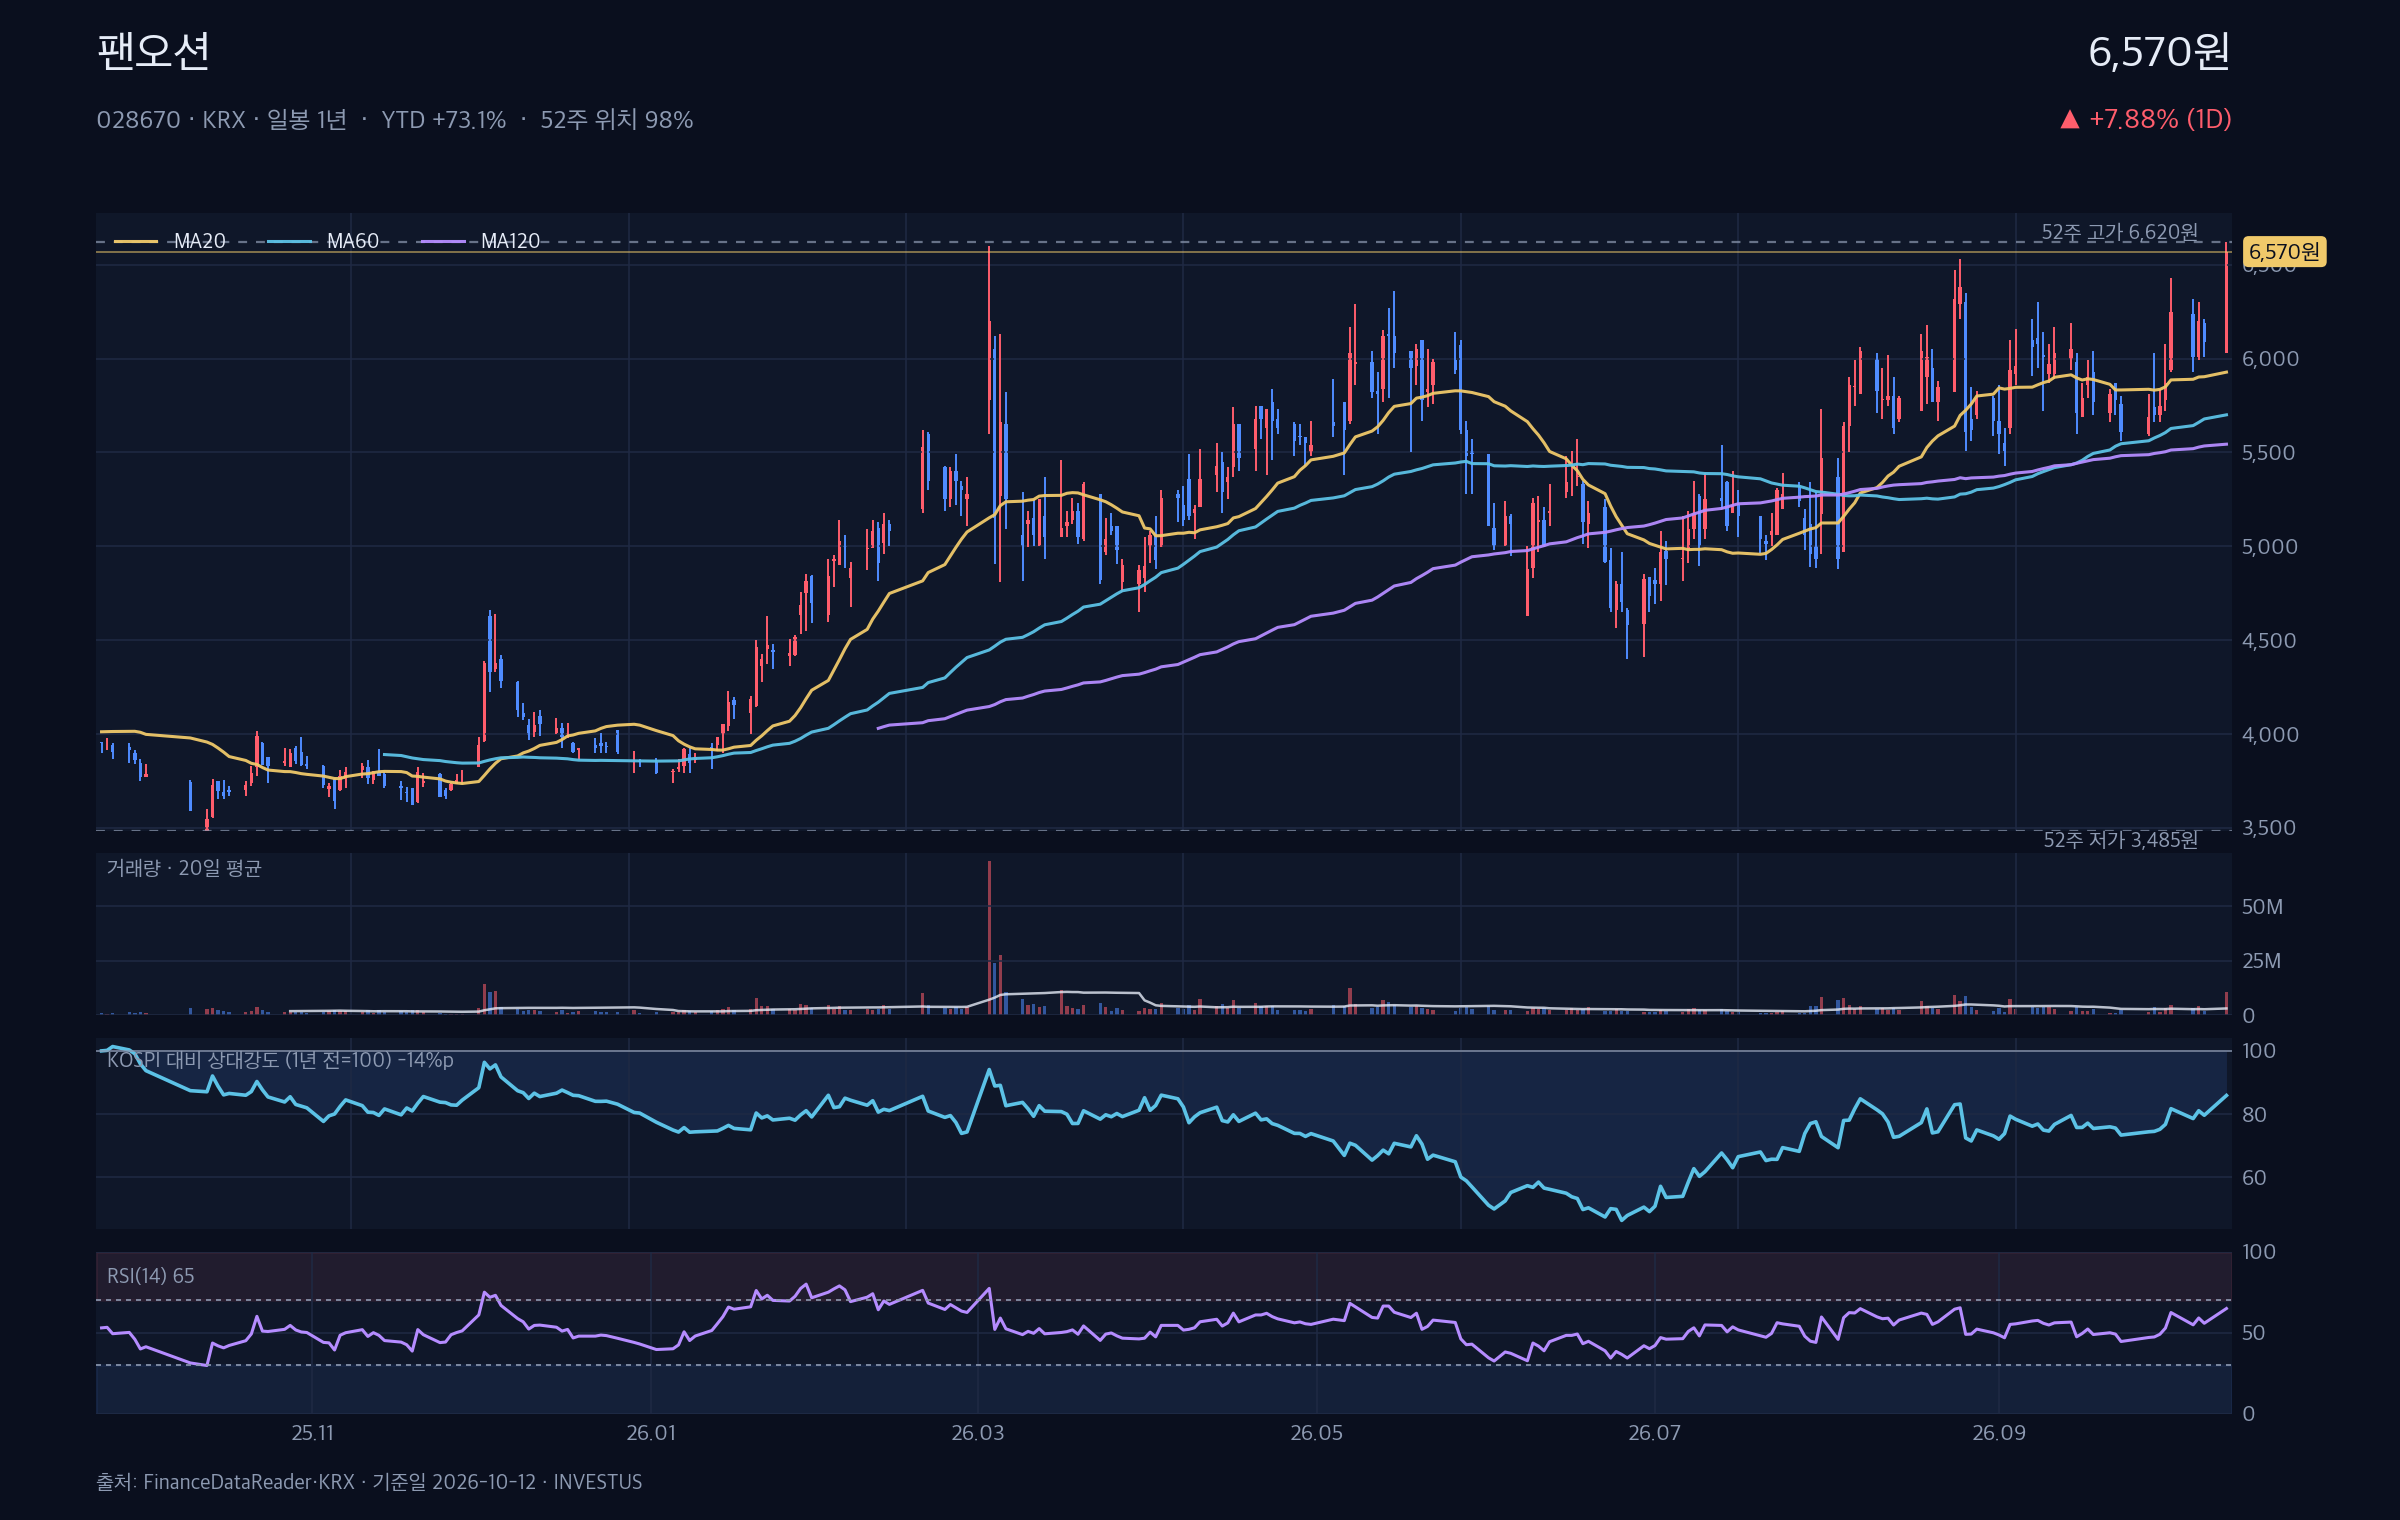Click the 26.07 date axis label
2400x1520 pixels.
coord(1655,1433)
